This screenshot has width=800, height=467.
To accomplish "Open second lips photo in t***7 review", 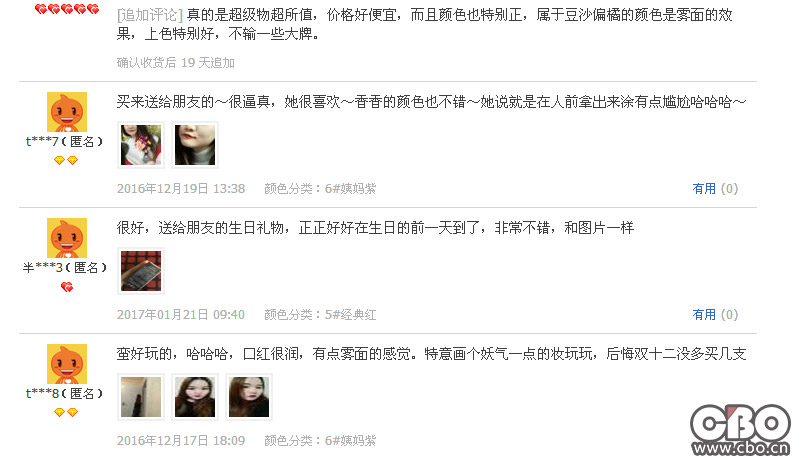I will [x=195, y=145].
